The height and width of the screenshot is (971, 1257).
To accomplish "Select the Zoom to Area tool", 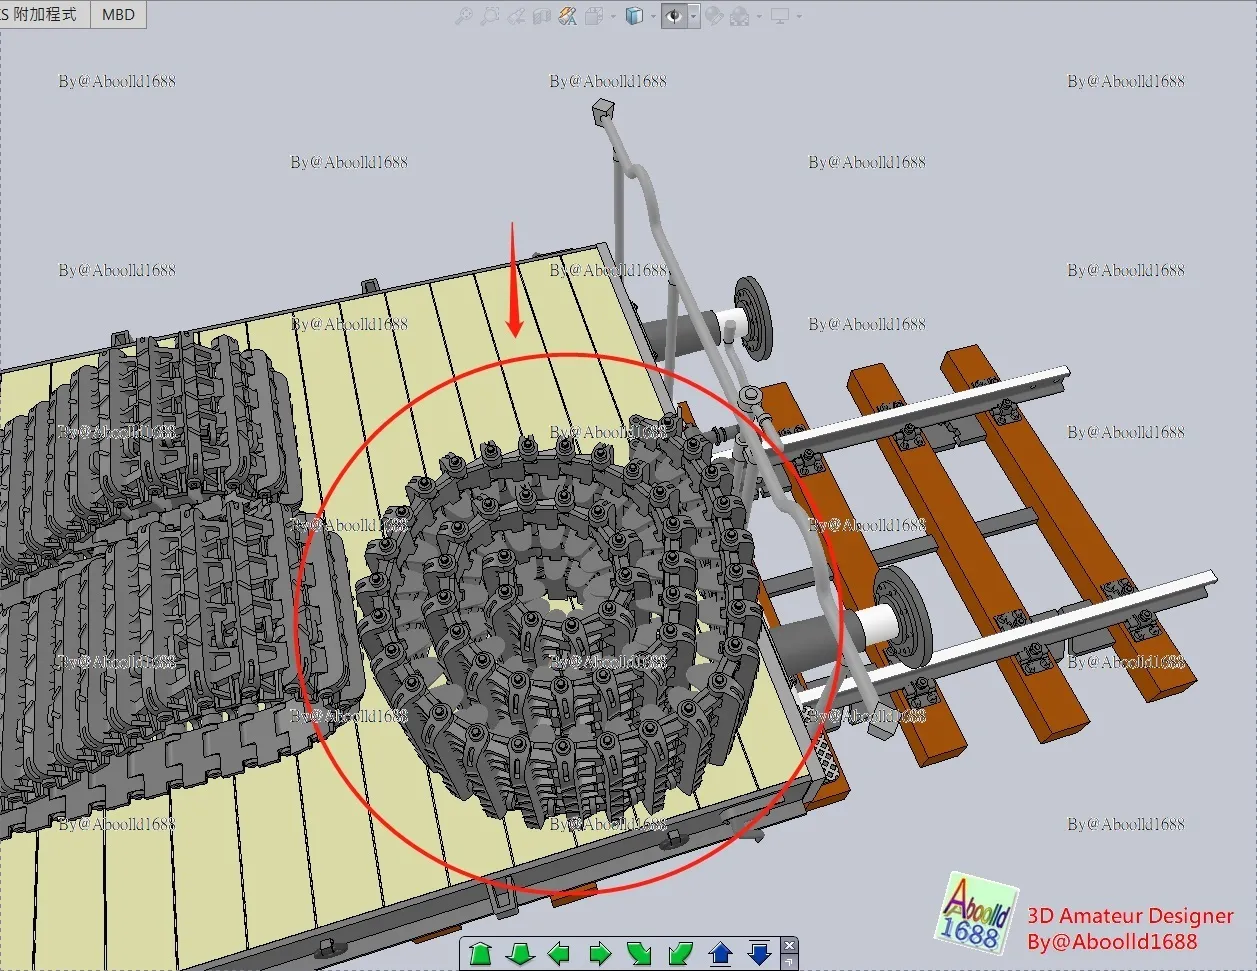I will [x=490, y=16].
